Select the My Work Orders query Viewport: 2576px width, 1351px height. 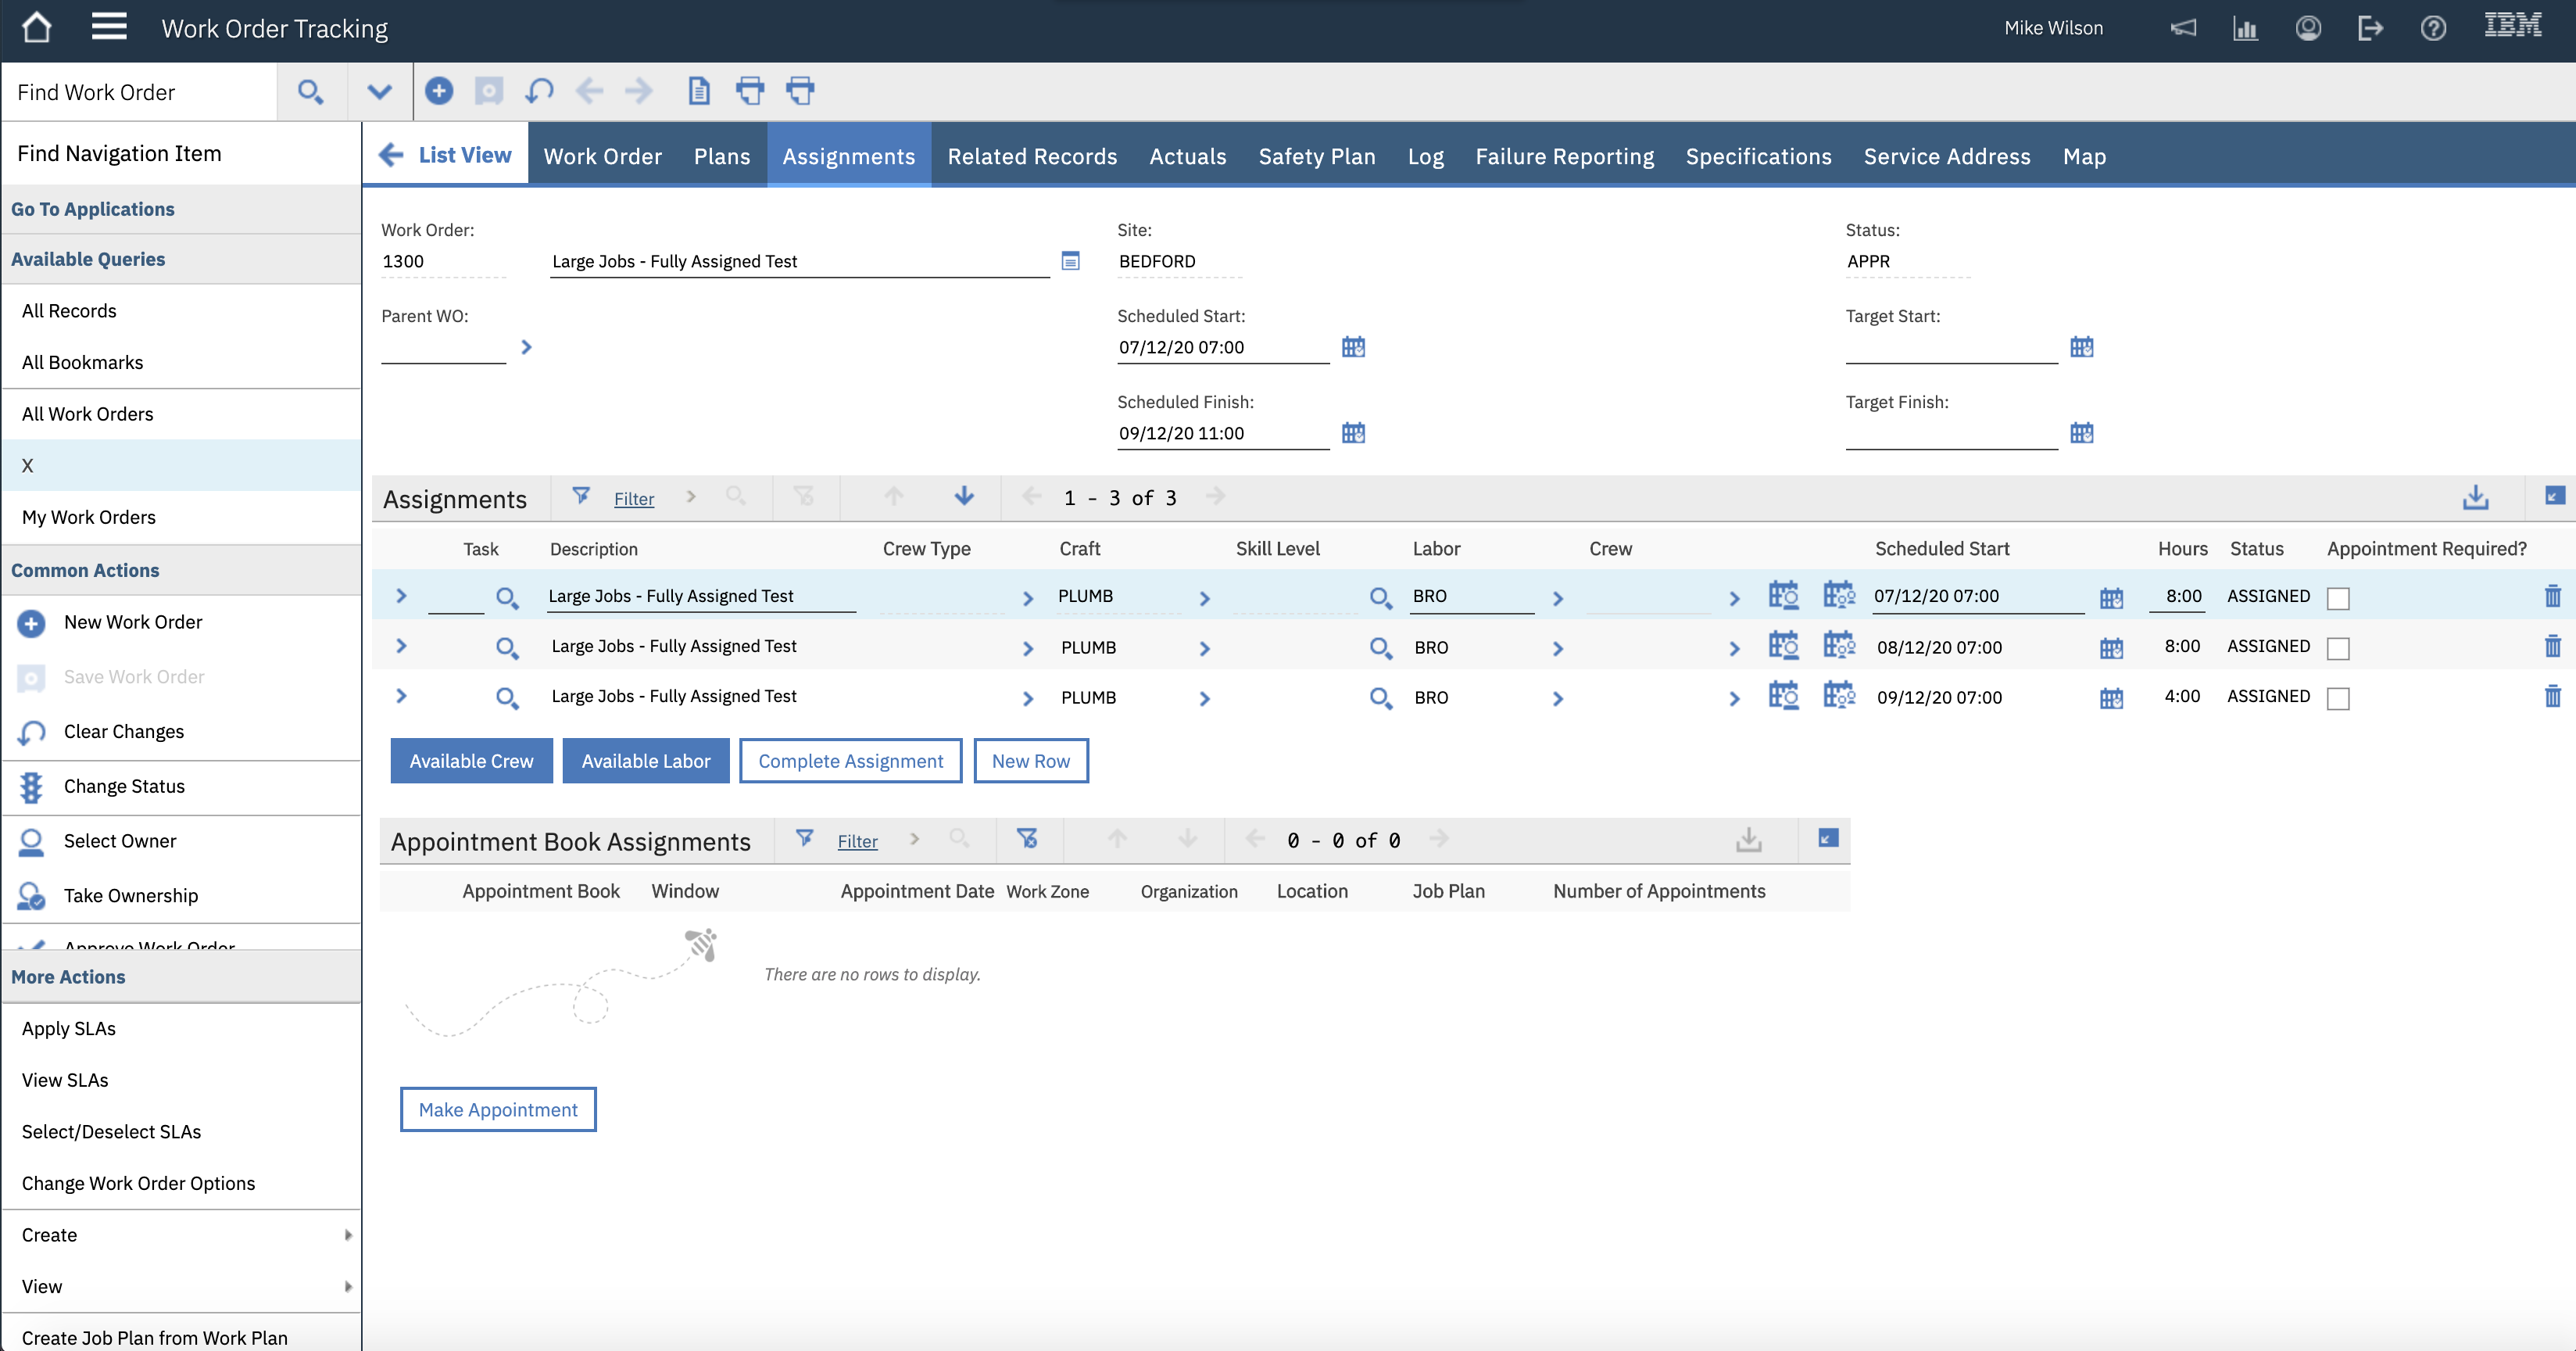tap(88, 517)
